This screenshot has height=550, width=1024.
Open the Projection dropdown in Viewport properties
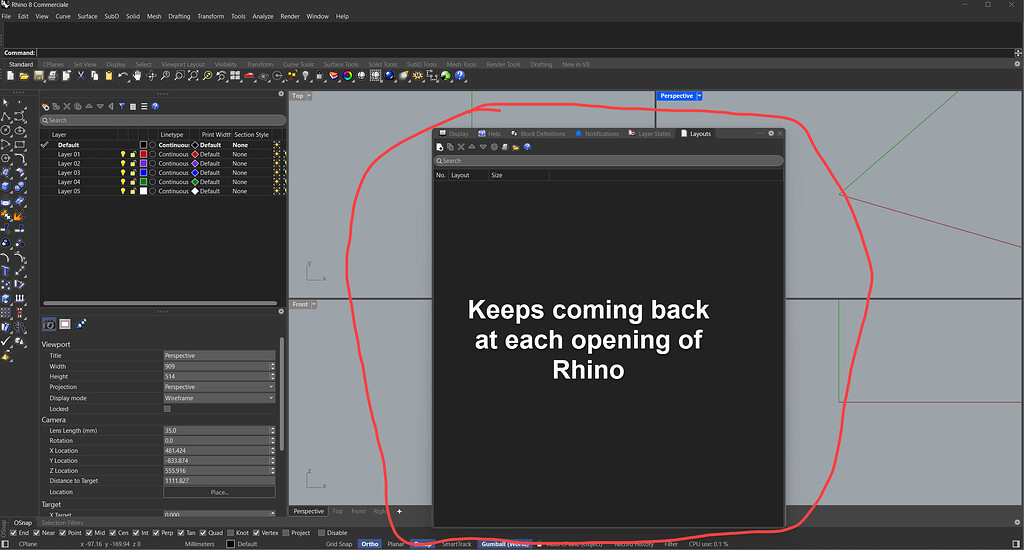tap(219, 387)
